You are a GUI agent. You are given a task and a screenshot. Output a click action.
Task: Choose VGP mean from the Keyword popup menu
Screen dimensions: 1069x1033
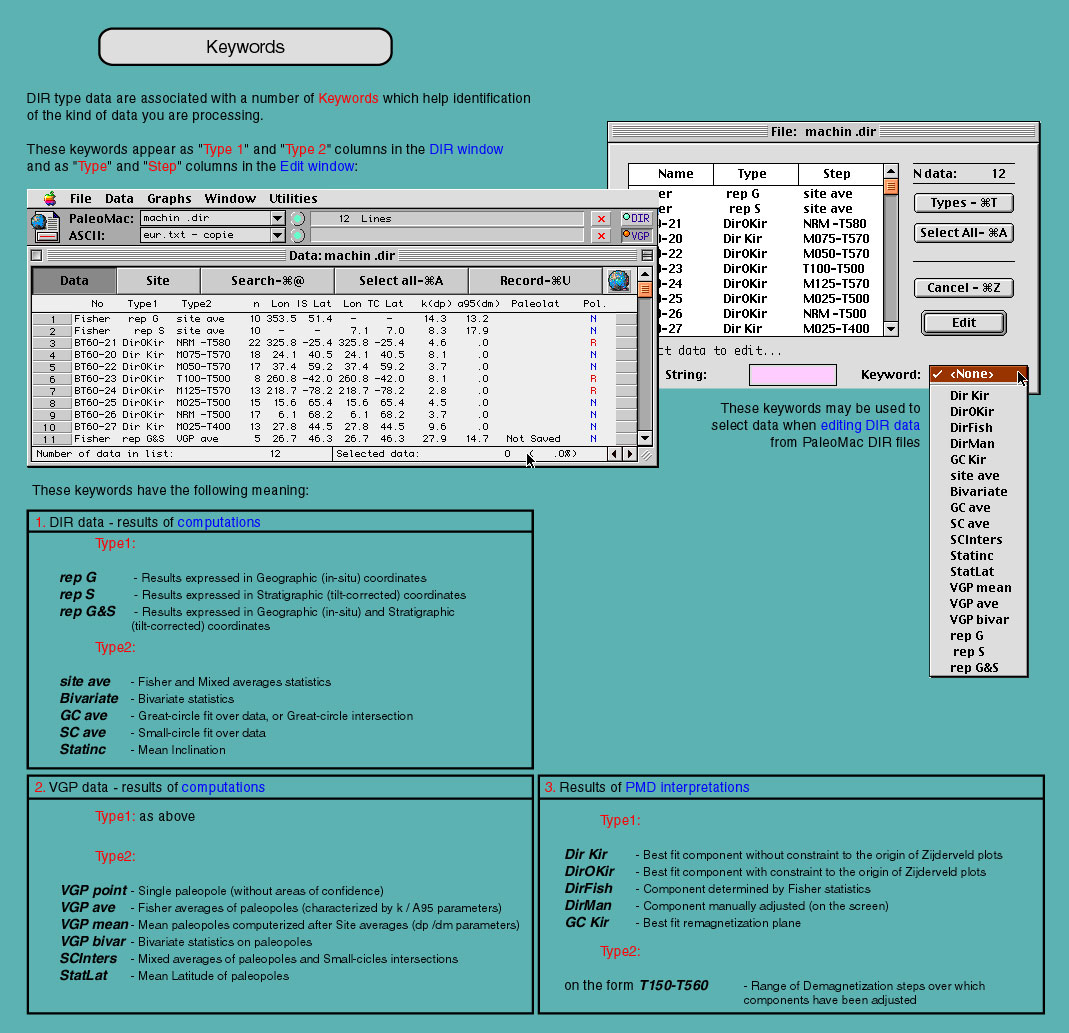tap(978, 588)
